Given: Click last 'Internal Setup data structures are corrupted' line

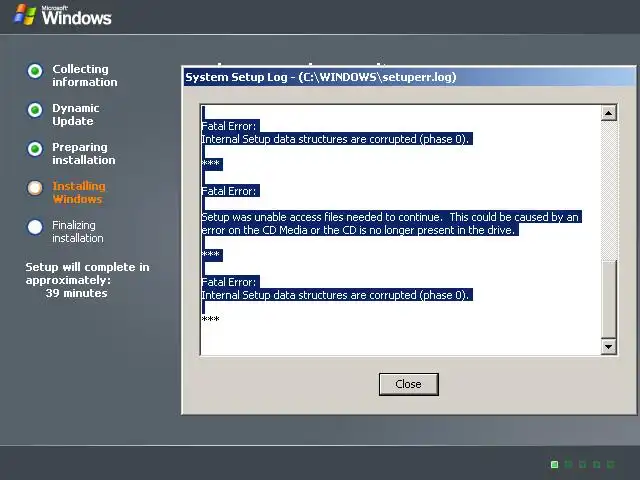Looking at the screenshot, I should 335,295.
